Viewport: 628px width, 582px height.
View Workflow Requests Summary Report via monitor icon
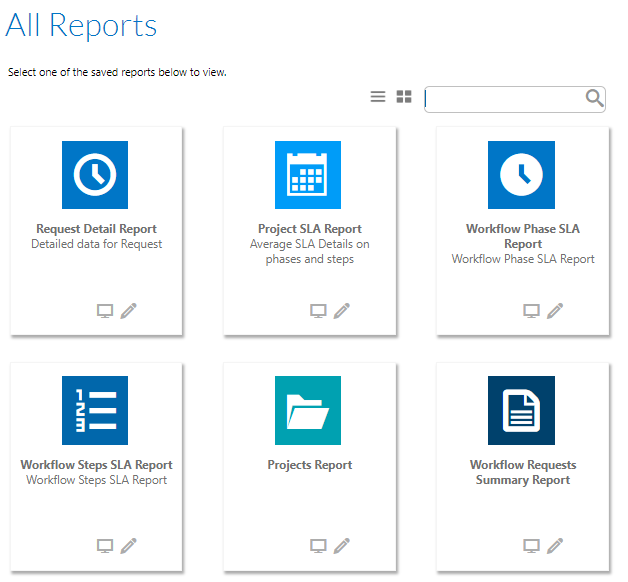pyautogui.click(x=531, y=546)
